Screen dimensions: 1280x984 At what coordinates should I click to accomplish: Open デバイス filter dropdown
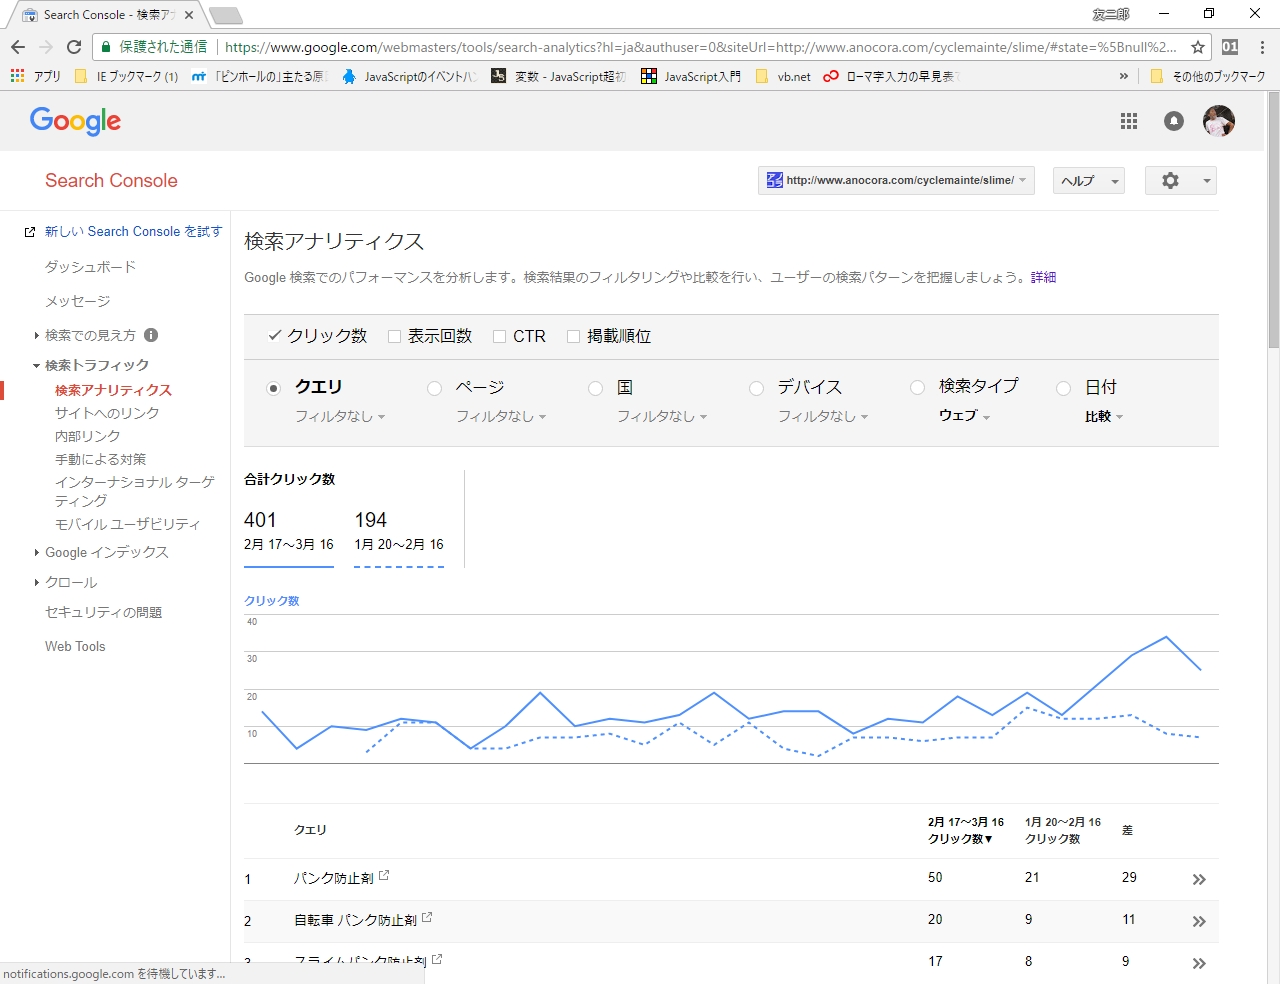tap(823, 416)
